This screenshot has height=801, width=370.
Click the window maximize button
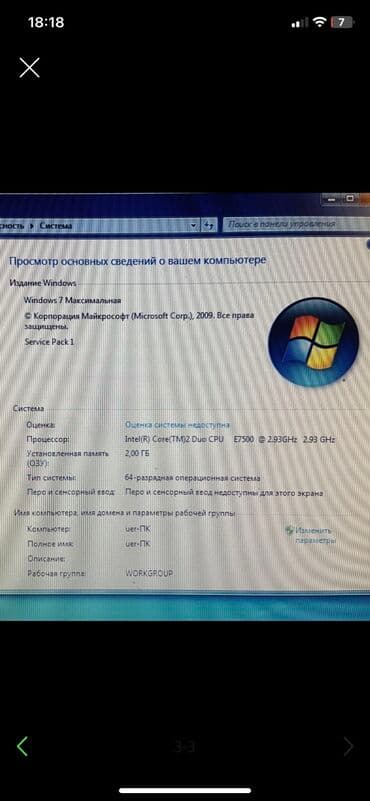coord(350,198)
